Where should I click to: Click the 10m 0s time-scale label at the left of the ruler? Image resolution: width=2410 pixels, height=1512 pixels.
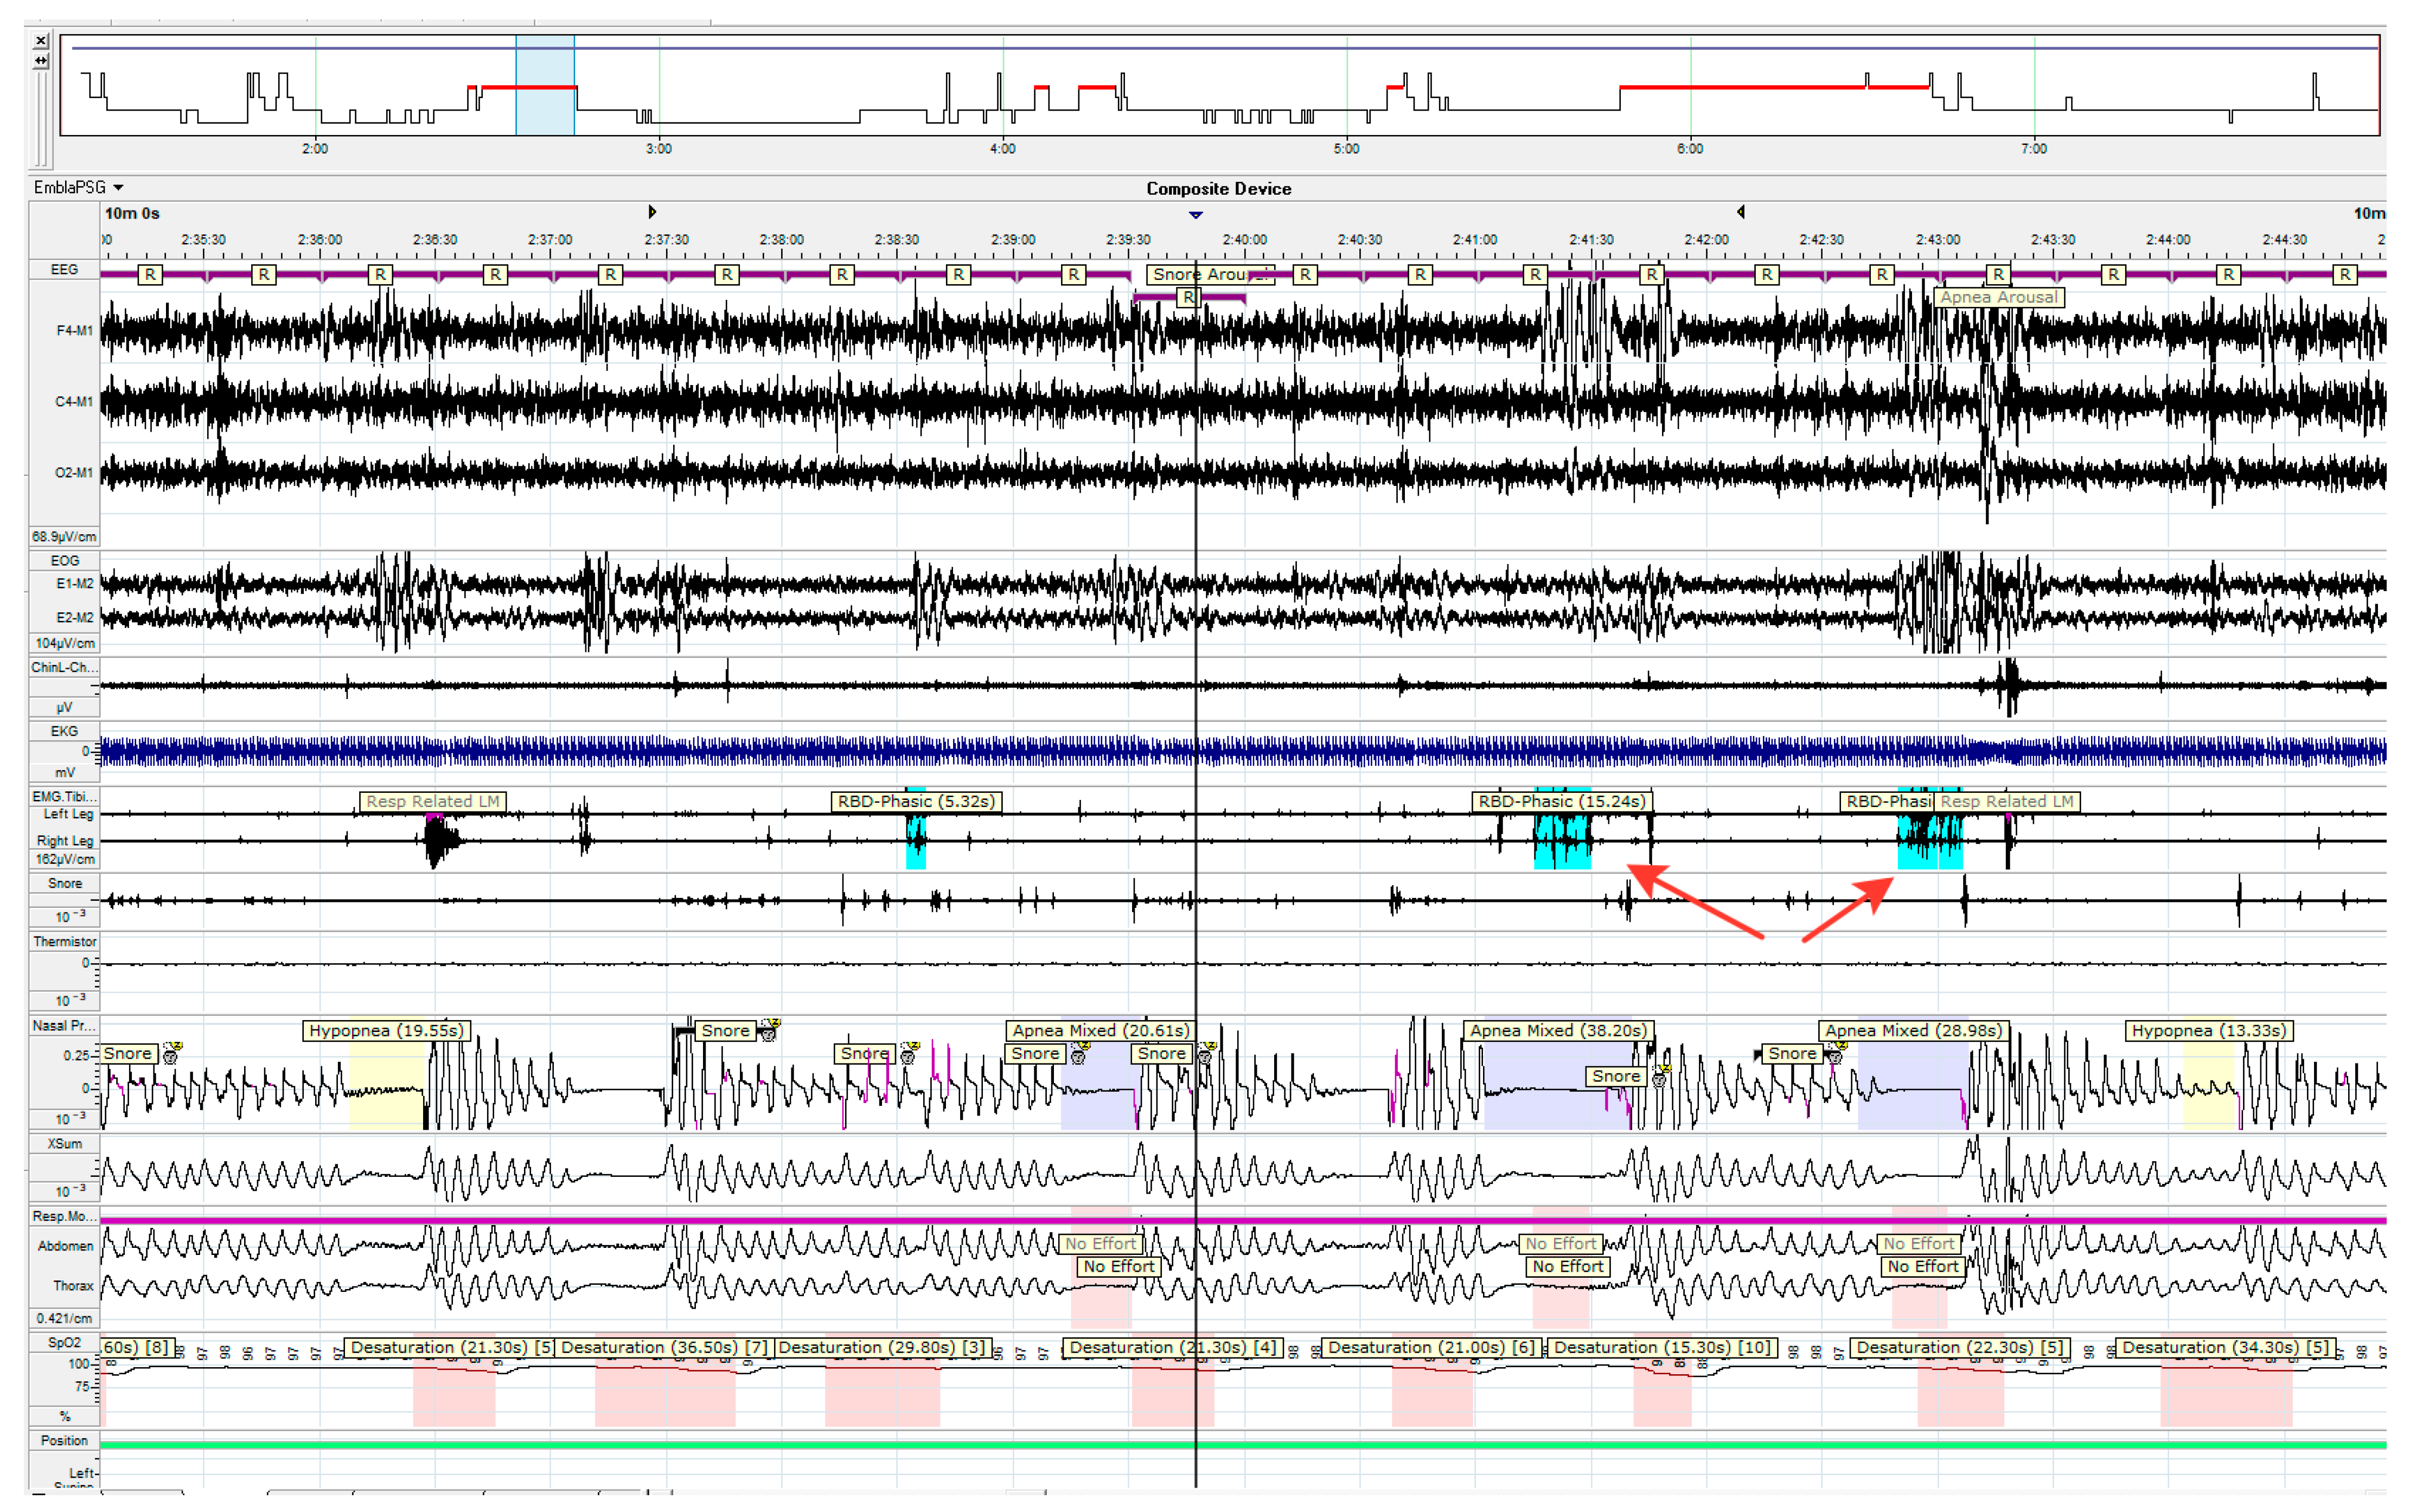click(132, 213)
